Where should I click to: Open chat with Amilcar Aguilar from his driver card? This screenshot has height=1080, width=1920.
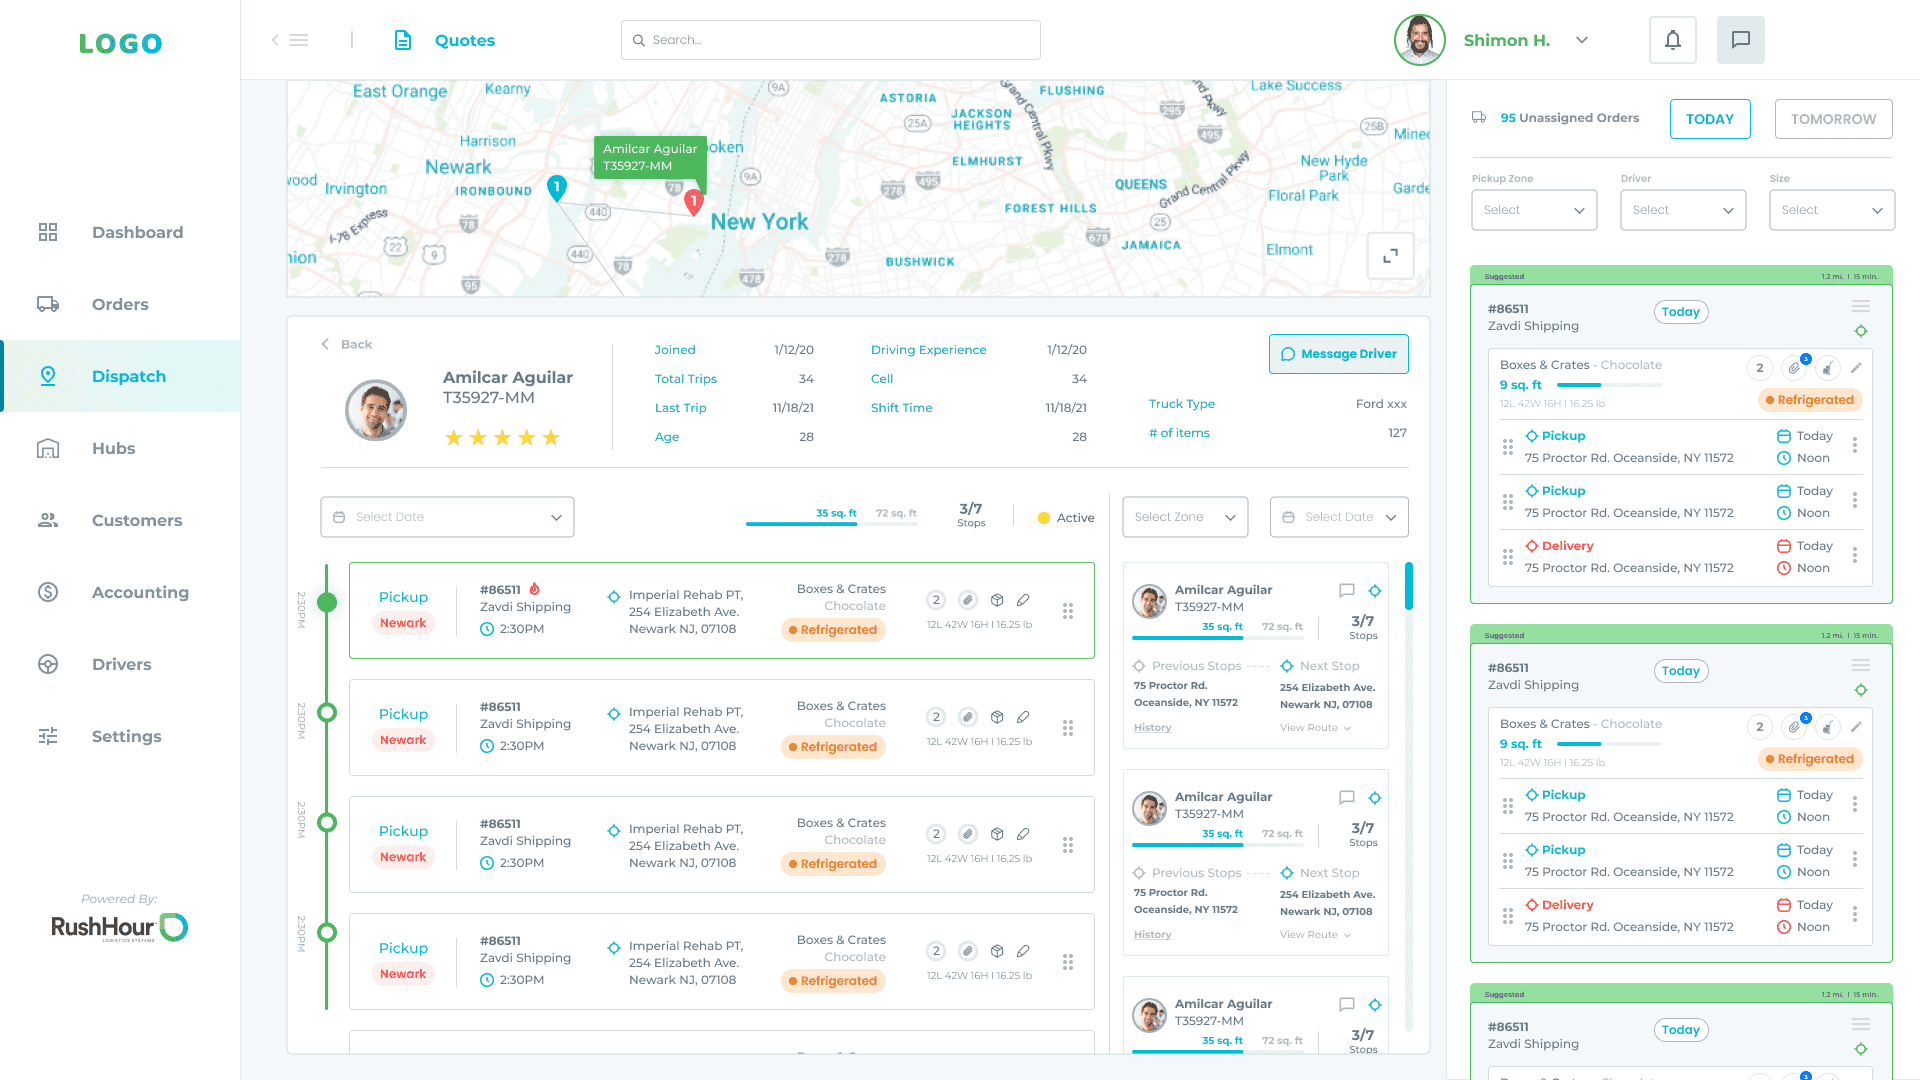(x=1347, y=590)
